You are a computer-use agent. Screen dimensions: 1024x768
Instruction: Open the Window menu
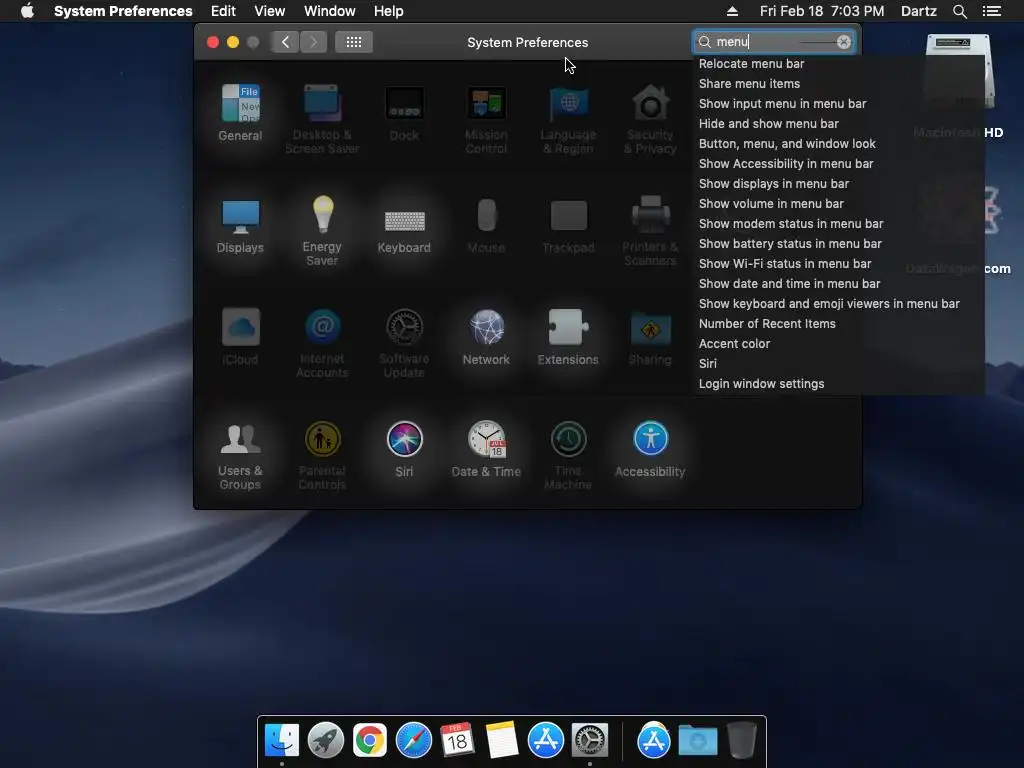coord(330,11)
